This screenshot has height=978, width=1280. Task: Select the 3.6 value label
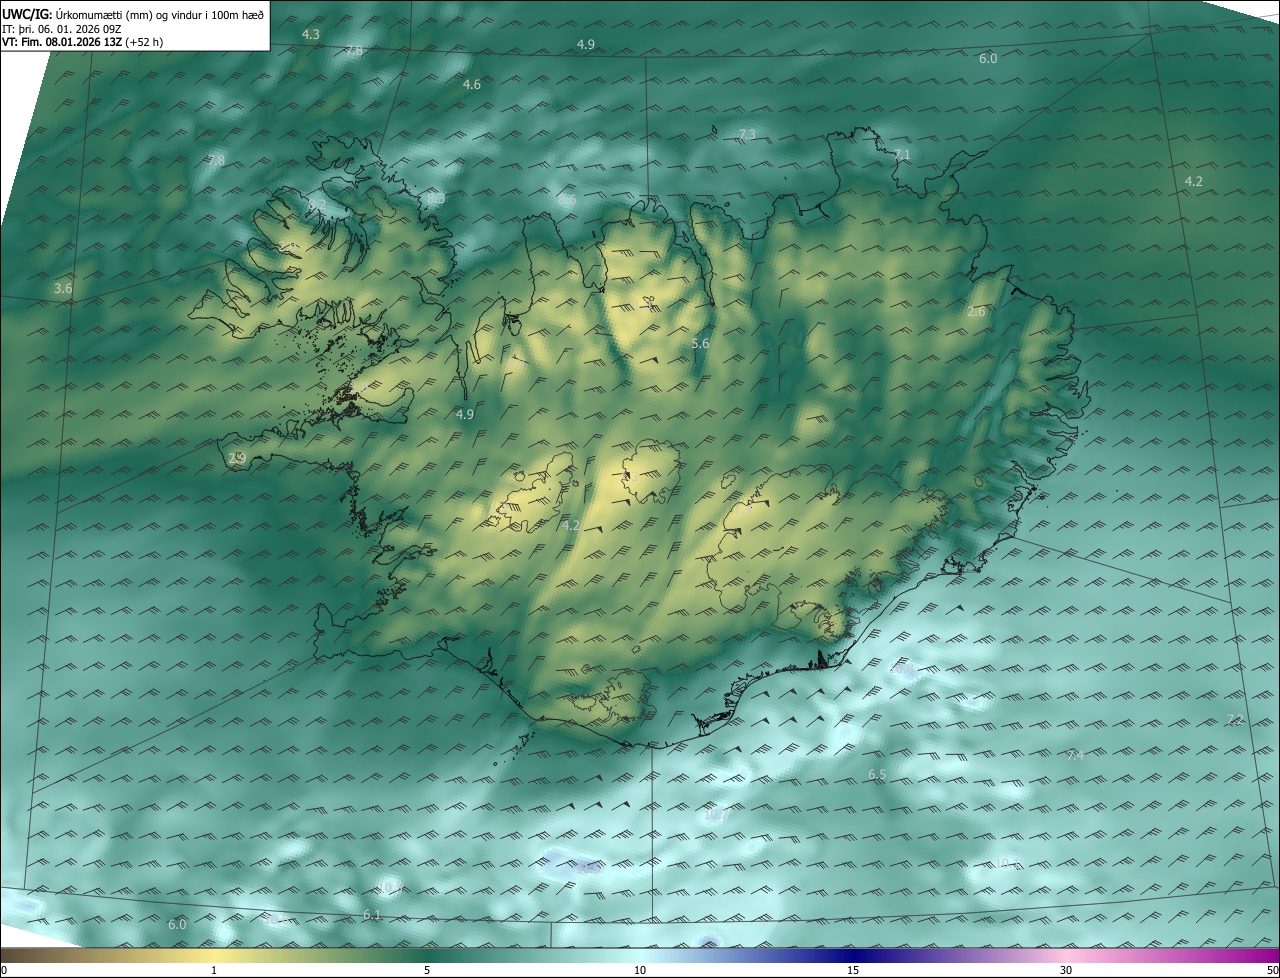pyautogui.click(x=63, y=289)
